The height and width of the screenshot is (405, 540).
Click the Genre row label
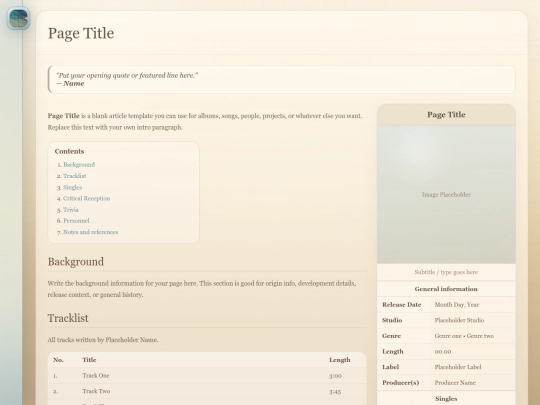[x=391, y=336]
